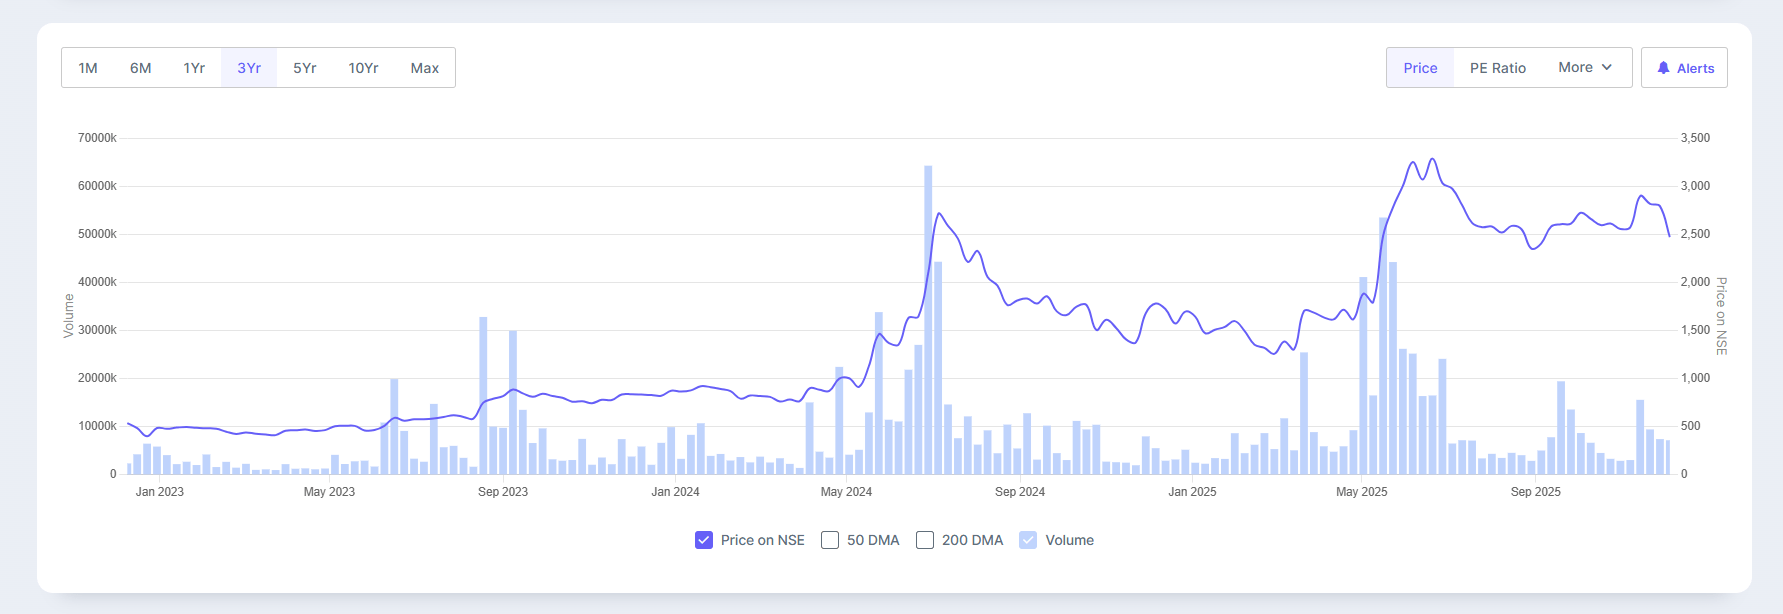Switch chart to 5Yr range

(304, 68)
